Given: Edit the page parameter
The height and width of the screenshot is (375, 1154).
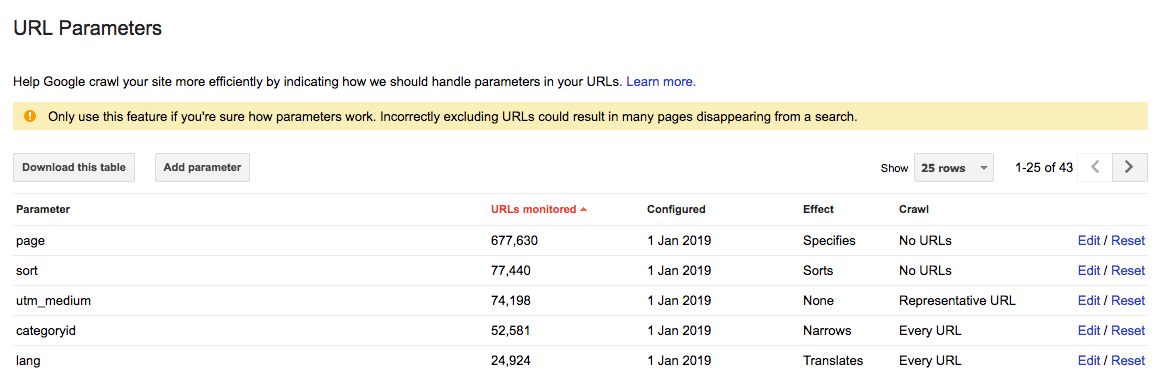Looking at the screenshot, I should pyautogui.click(x=1088, y=240).
